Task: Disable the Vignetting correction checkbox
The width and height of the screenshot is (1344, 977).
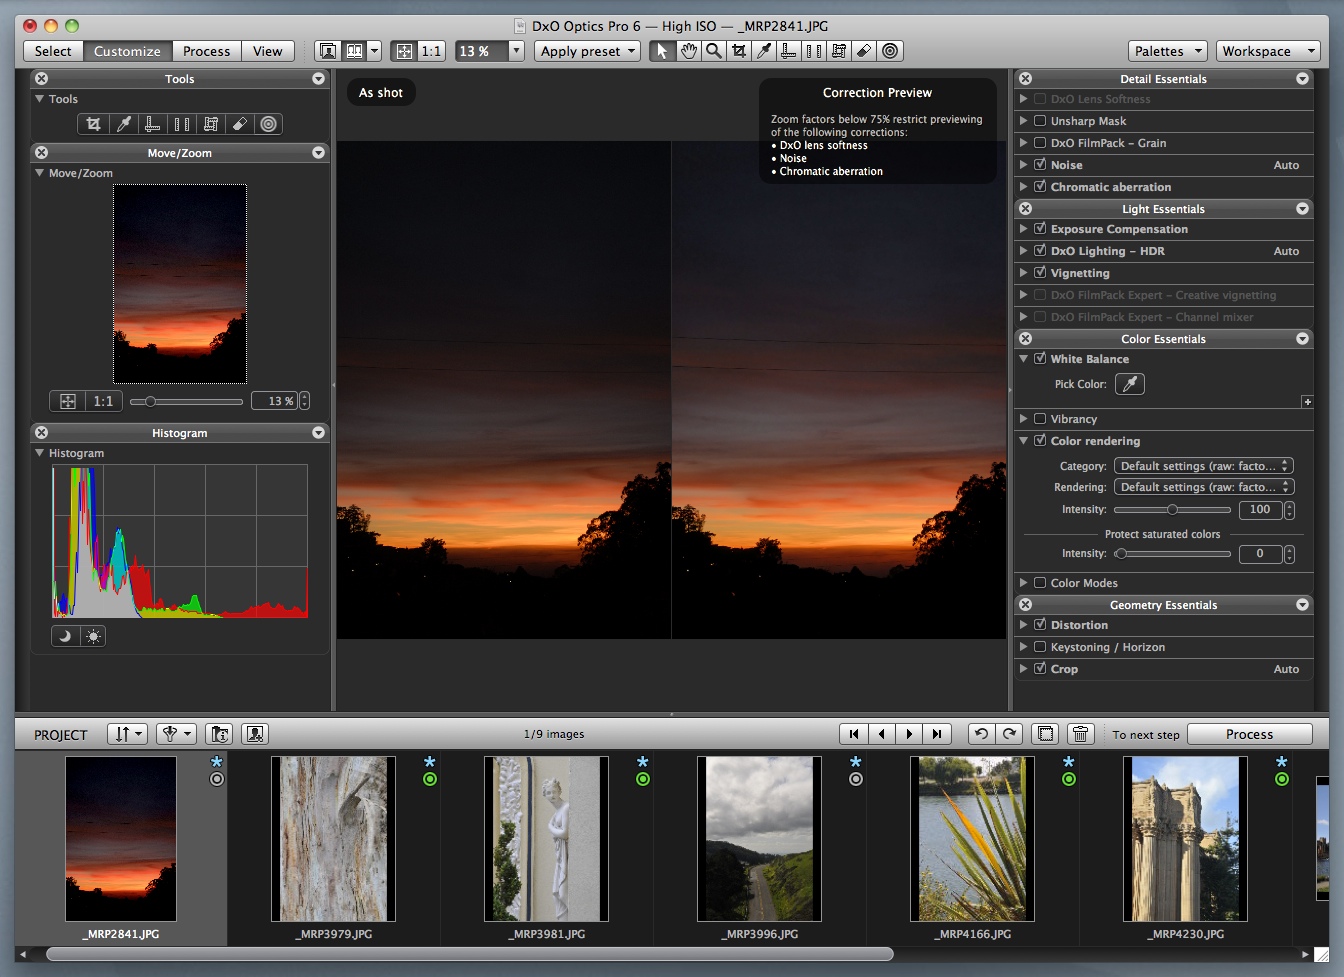Action: (1040, 273)
